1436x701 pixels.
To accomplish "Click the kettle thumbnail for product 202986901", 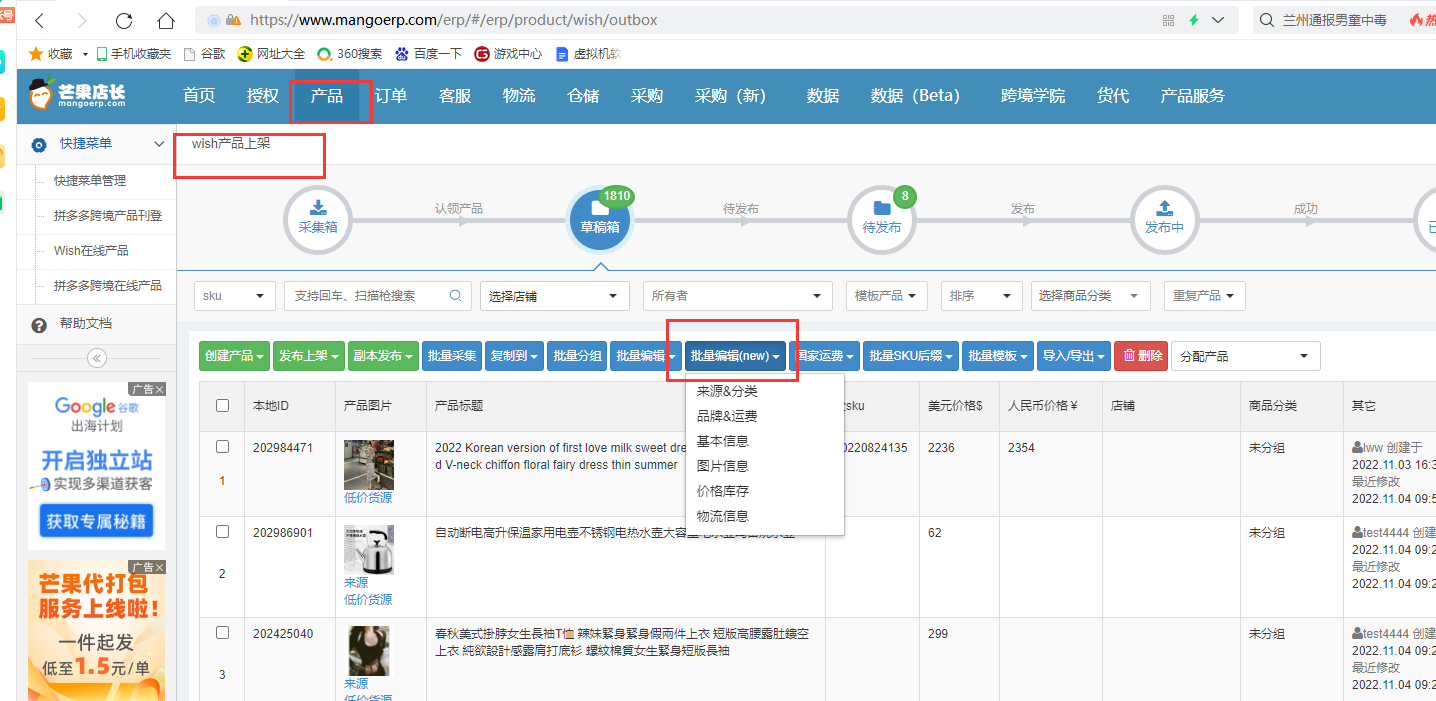I will click(x=369, y=550).
